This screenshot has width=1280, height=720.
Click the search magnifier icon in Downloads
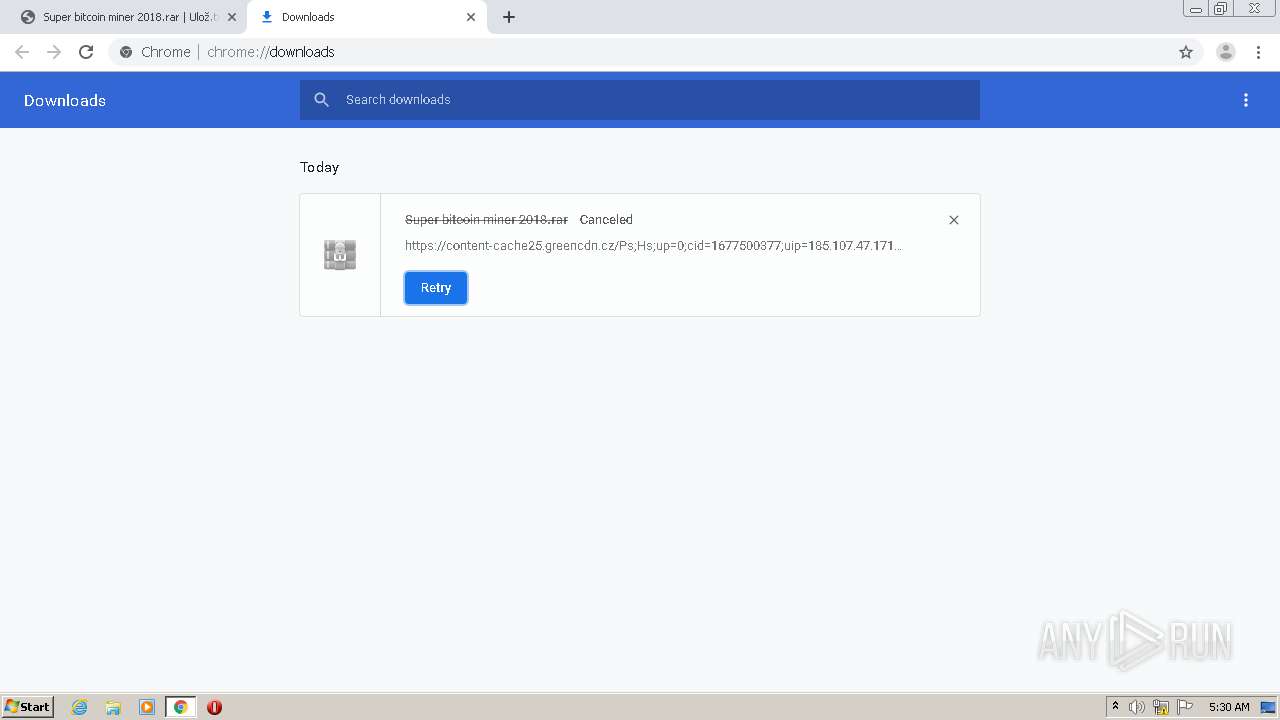[x=321, y=100]
